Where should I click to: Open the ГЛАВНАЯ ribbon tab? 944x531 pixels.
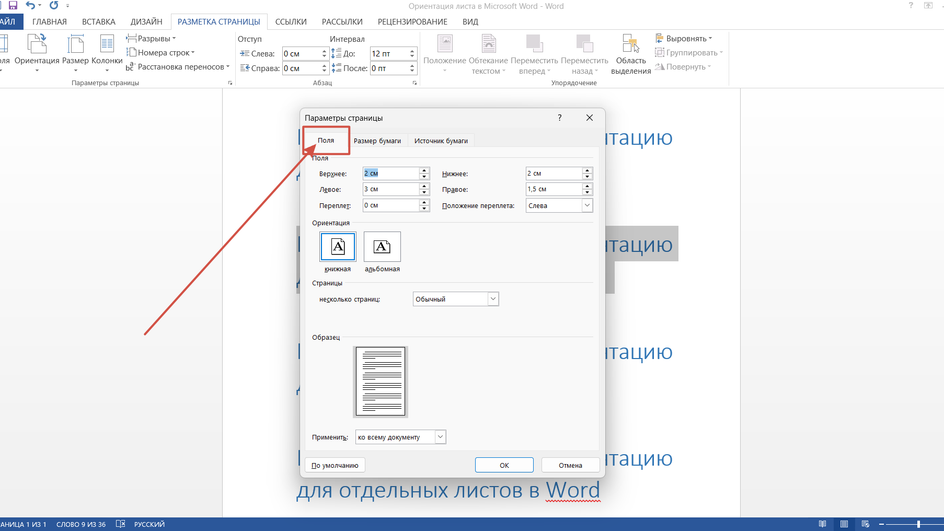(49, 22)
